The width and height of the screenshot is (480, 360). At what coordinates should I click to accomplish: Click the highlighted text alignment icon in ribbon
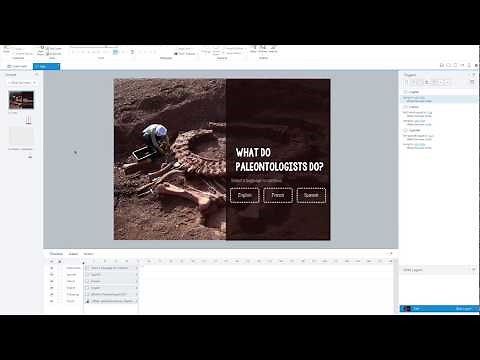[115, 52]
